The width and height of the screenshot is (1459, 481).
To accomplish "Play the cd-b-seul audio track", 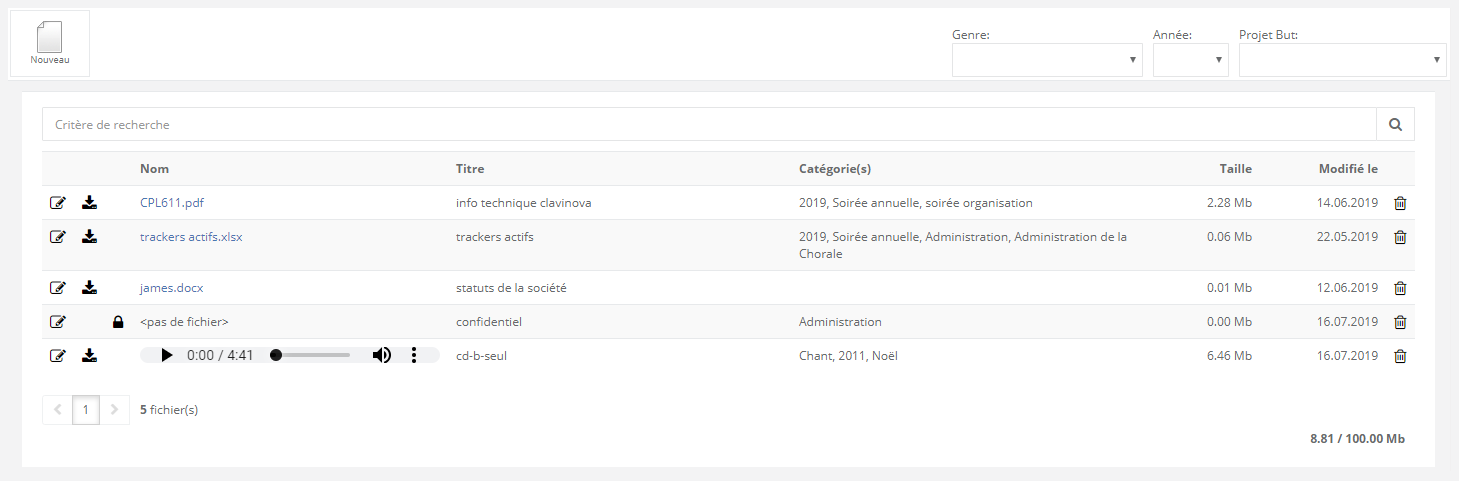I will tap(166, 355).
